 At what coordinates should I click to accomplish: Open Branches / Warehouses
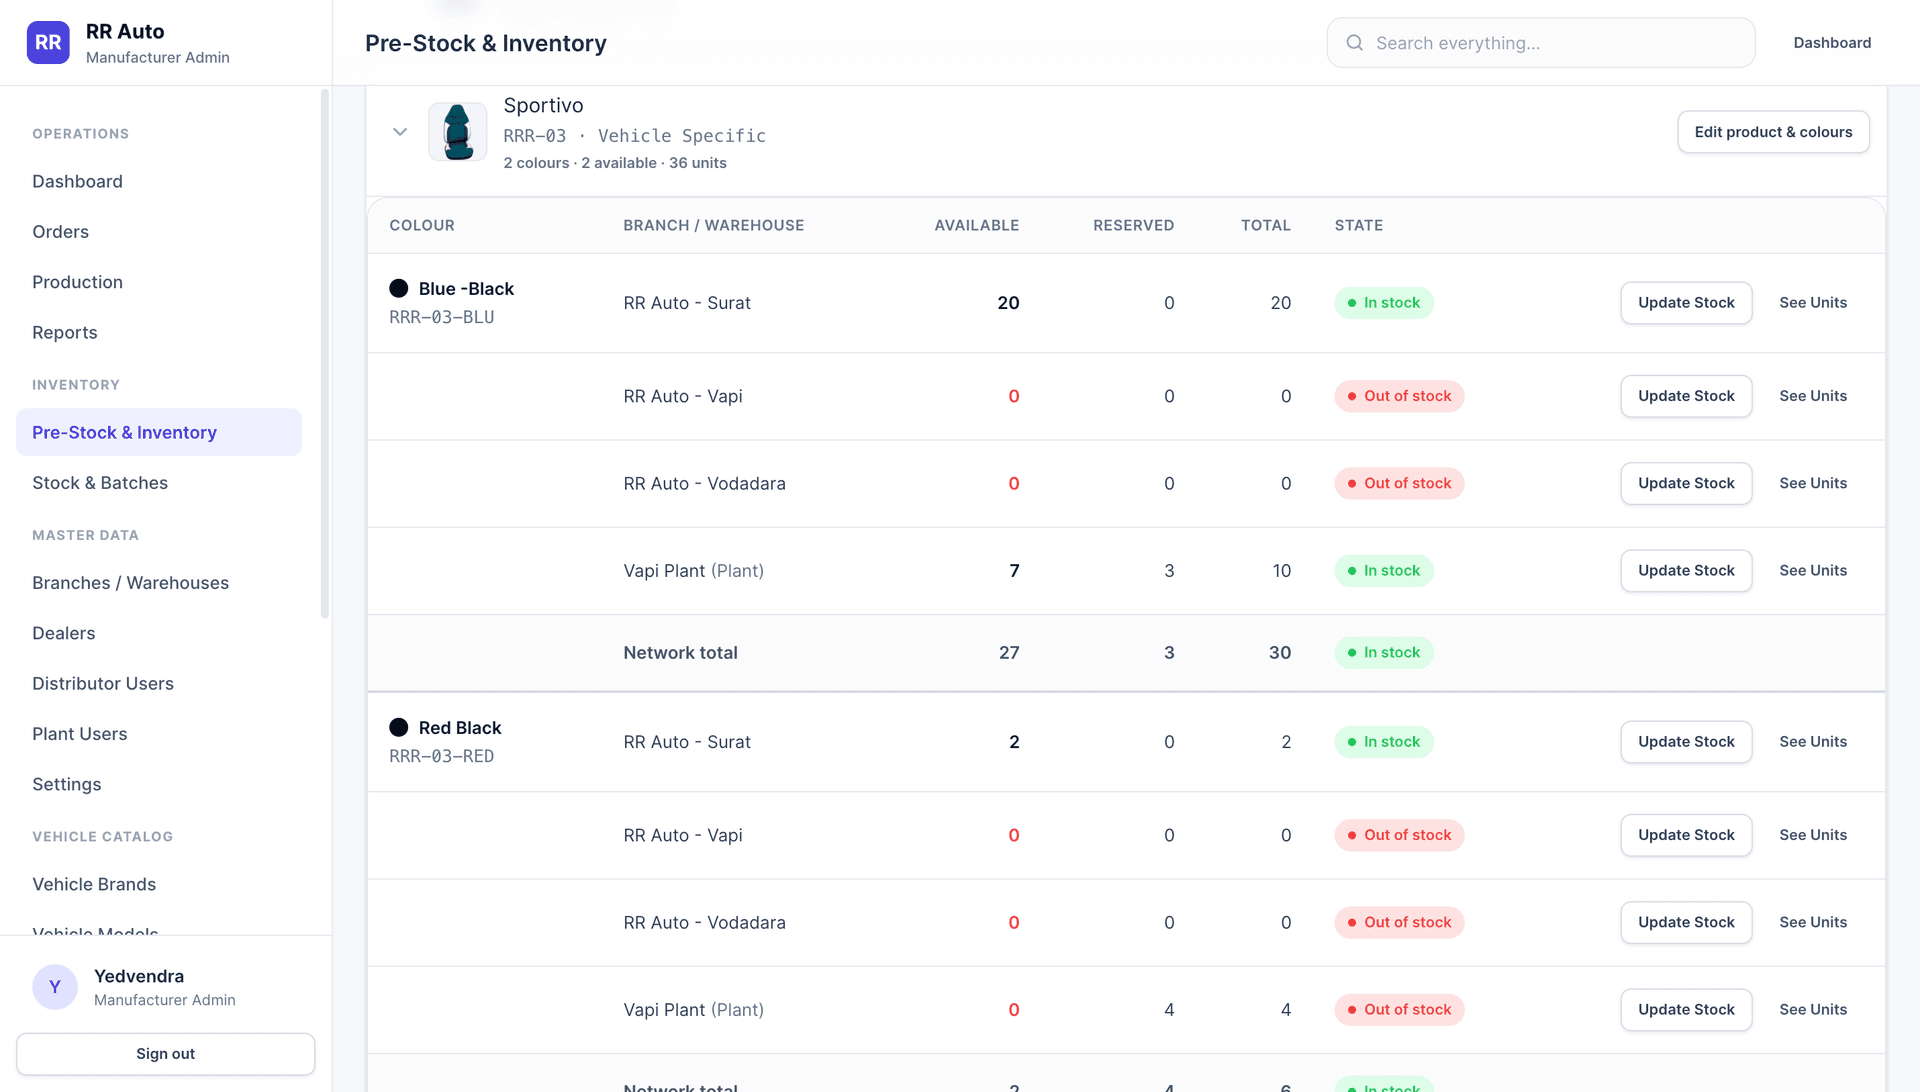[x=130, y=582]
